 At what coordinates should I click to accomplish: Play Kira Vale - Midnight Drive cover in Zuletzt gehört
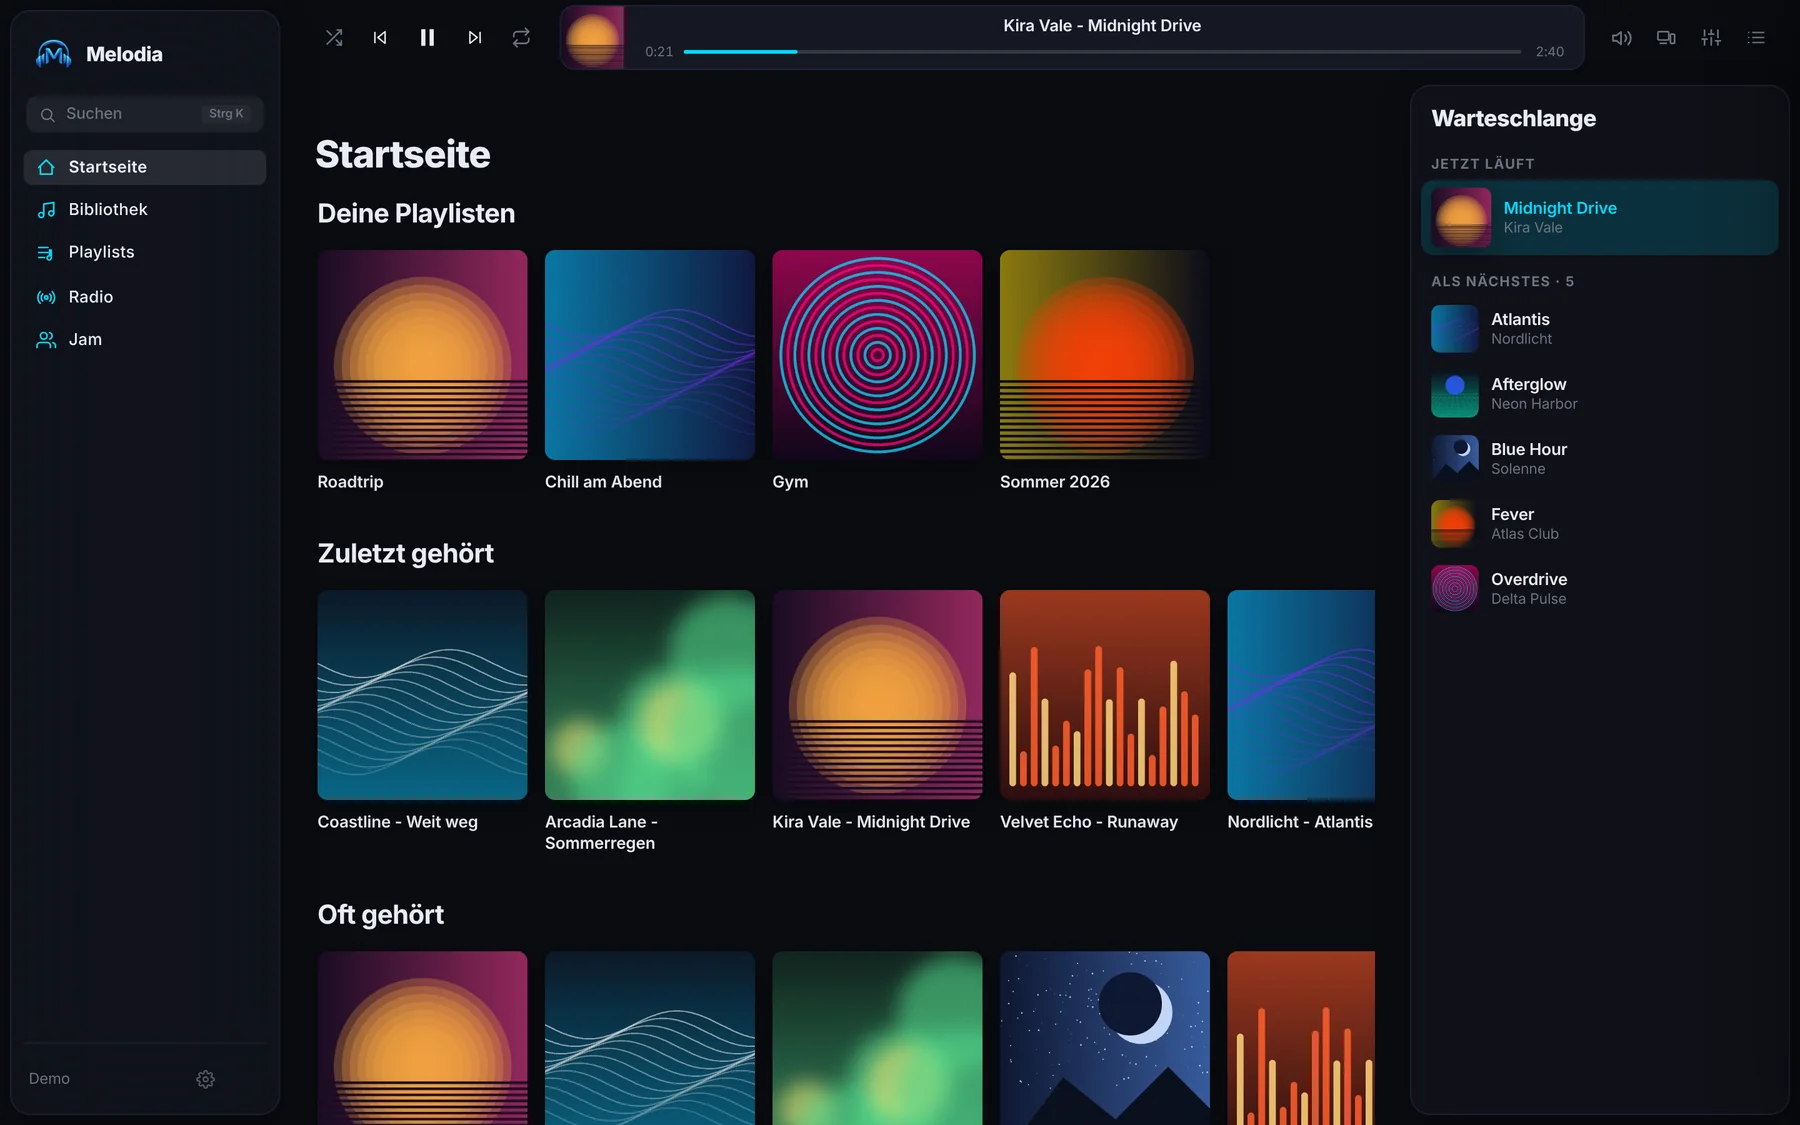877,695
